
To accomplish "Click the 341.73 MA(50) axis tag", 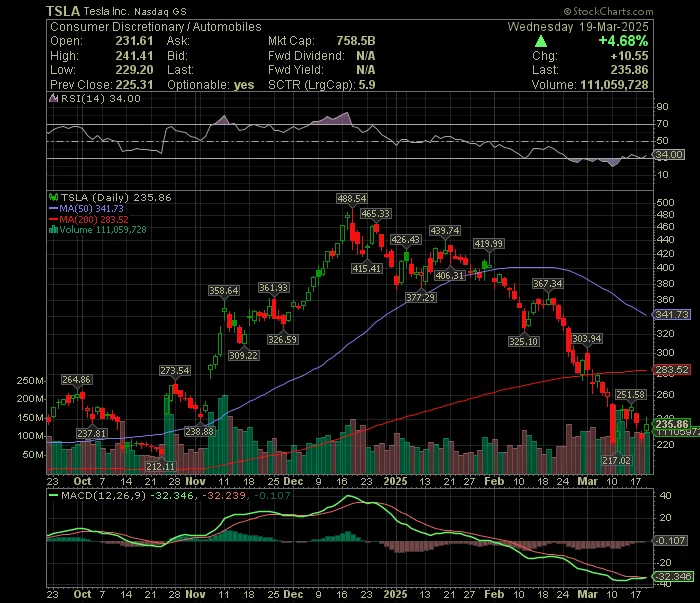I will coord(671,315).
